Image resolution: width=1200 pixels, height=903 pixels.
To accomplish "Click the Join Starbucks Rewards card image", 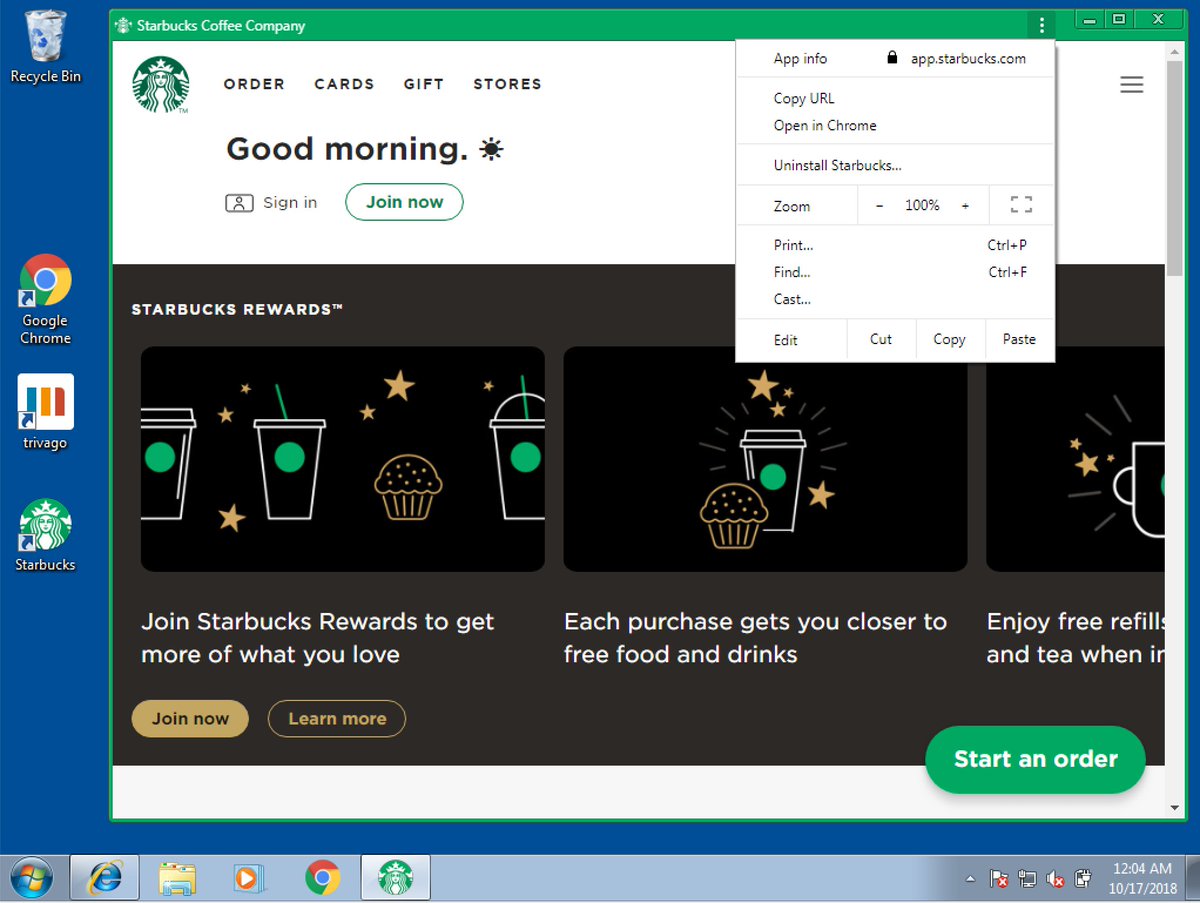I will (343, 459).
